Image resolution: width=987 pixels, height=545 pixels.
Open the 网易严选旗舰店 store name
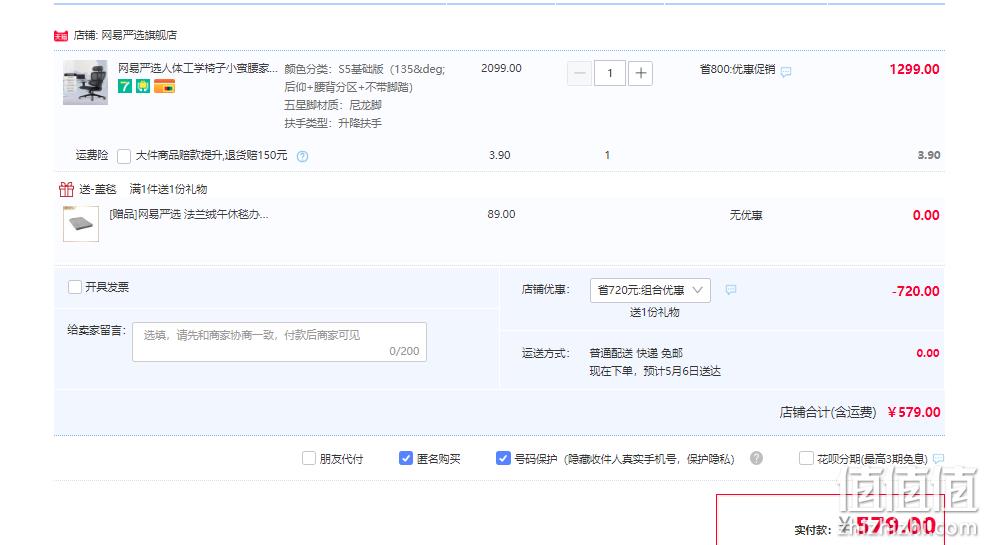(139, 35)
